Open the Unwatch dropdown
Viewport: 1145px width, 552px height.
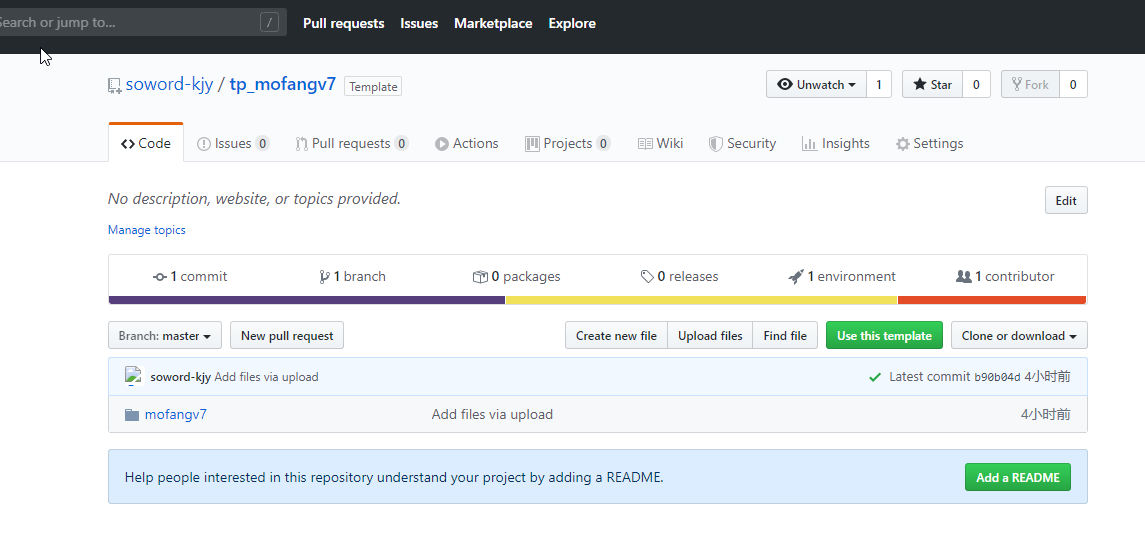[816, 85]
